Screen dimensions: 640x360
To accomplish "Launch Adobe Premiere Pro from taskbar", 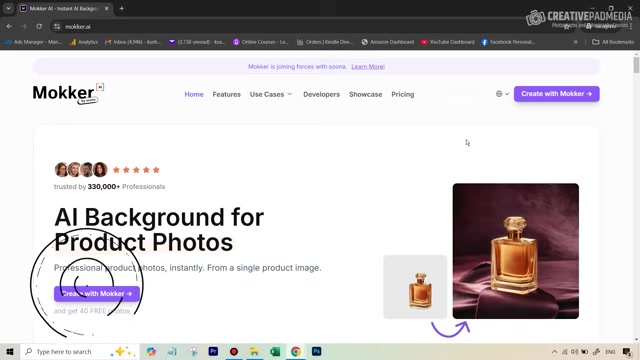I will [213, 351].
